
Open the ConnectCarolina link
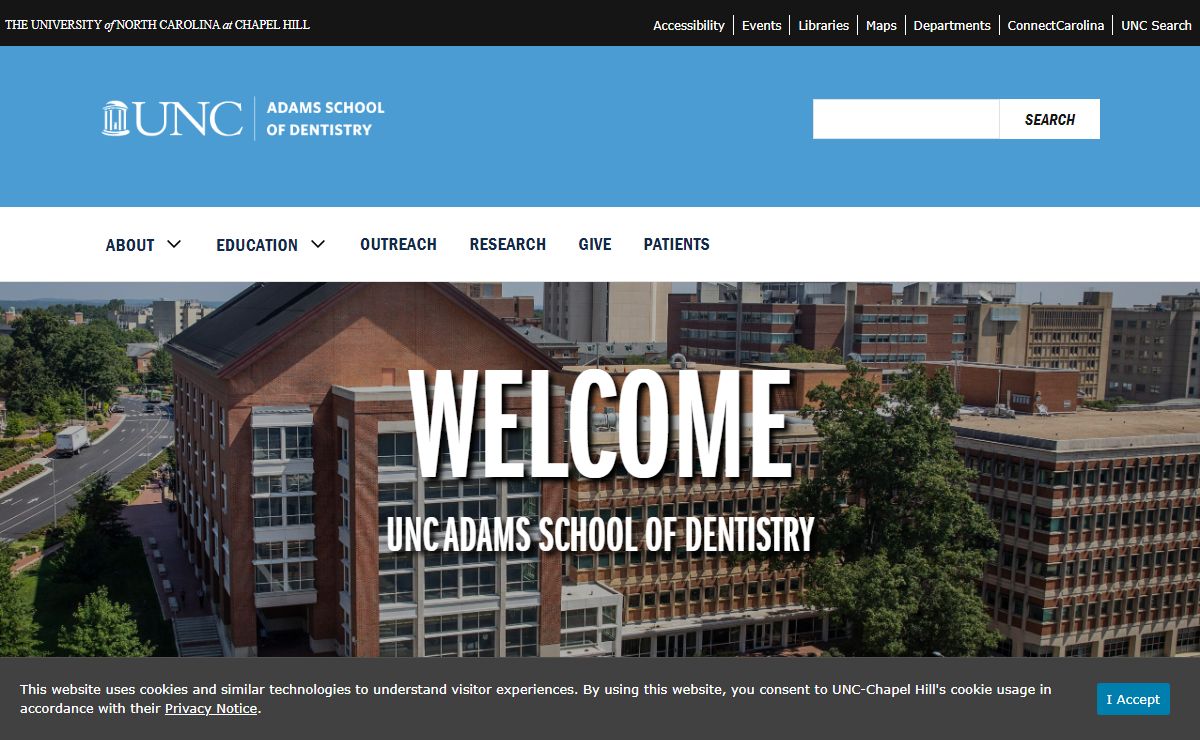[1055, 25]
